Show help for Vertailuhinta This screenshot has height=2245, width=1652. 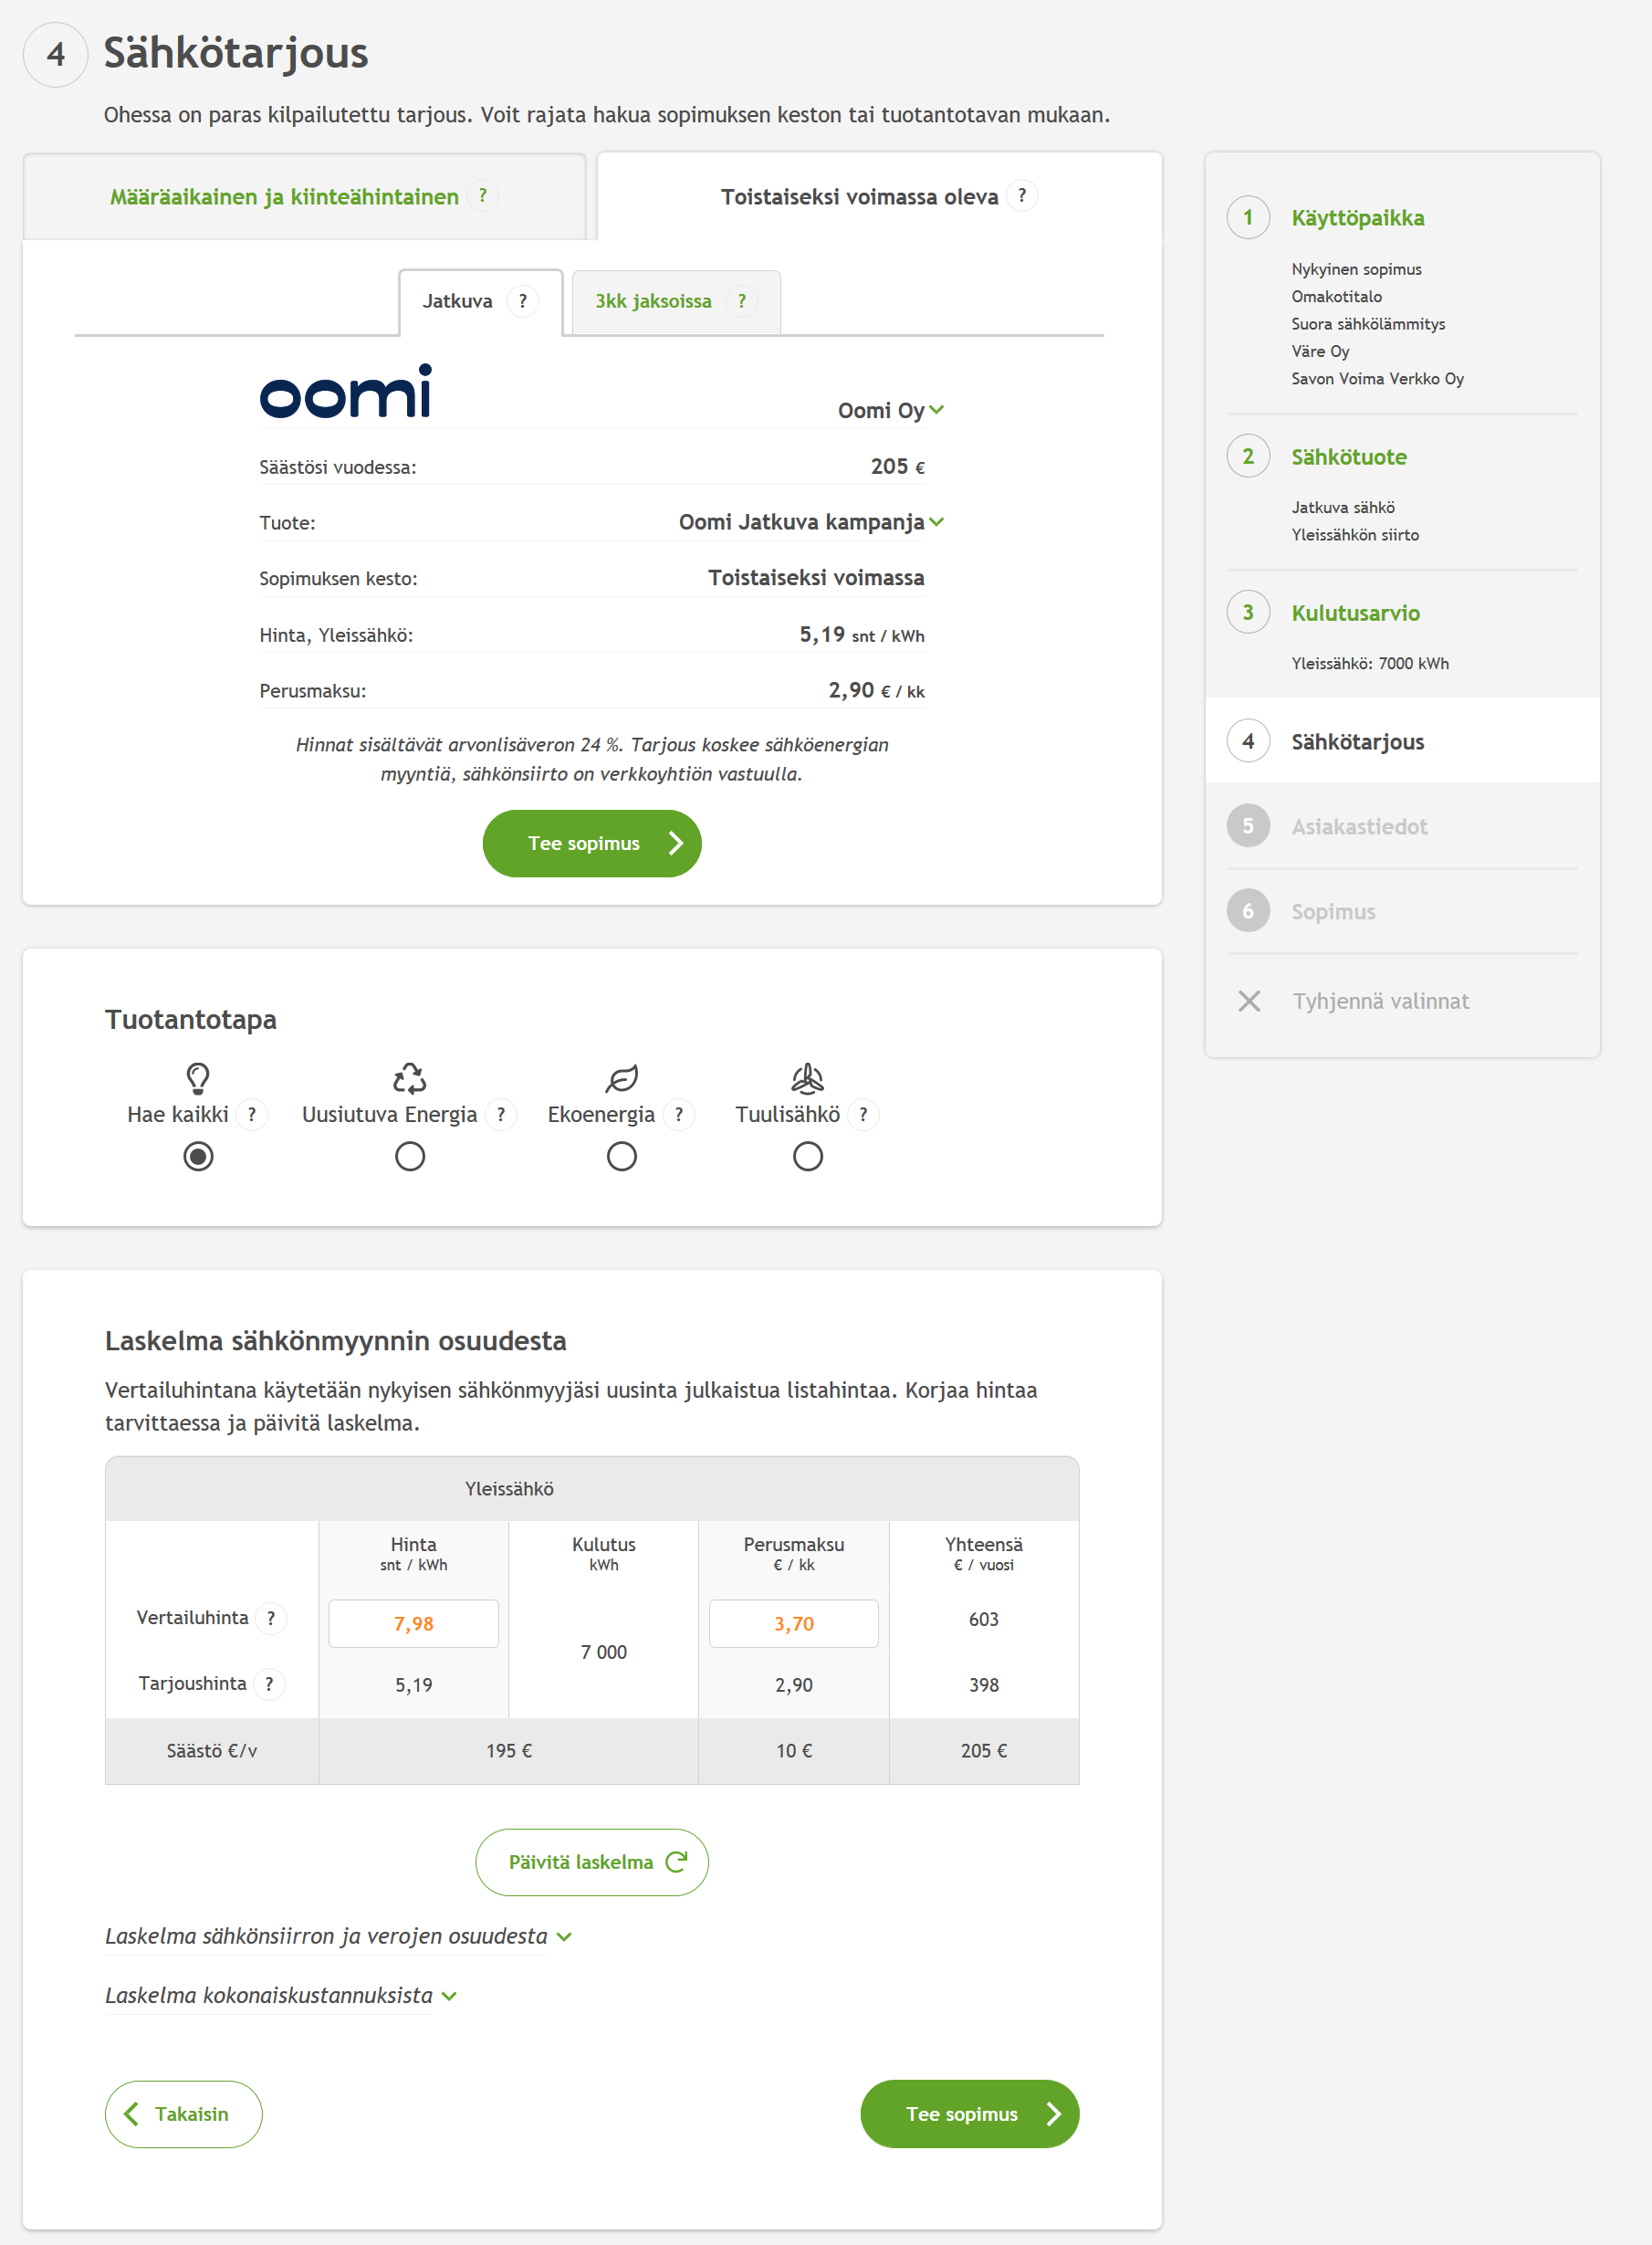point(270,1618)
